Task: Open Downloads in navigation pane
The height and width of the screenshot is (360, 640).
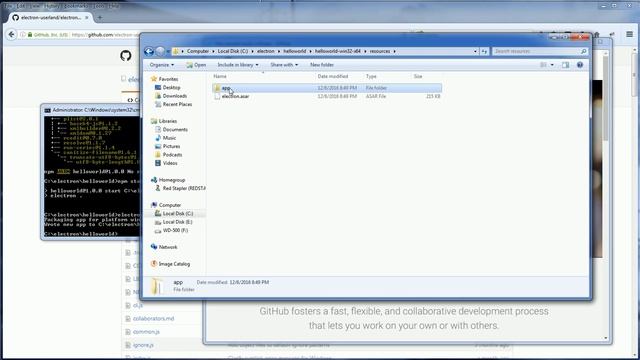Action: coord(174,96)
